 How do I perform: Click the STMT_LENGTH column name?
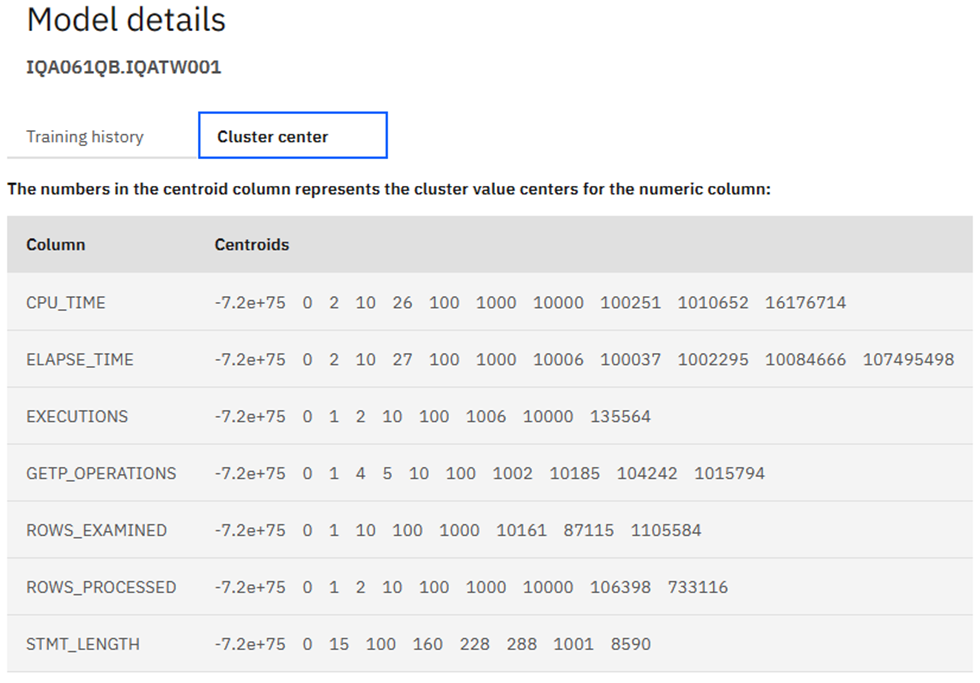83,644
